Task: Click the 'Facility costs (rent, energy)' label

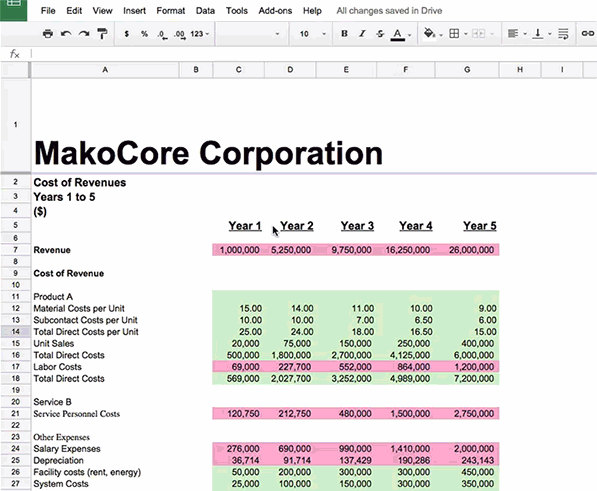Action: (x=87, y=472)
